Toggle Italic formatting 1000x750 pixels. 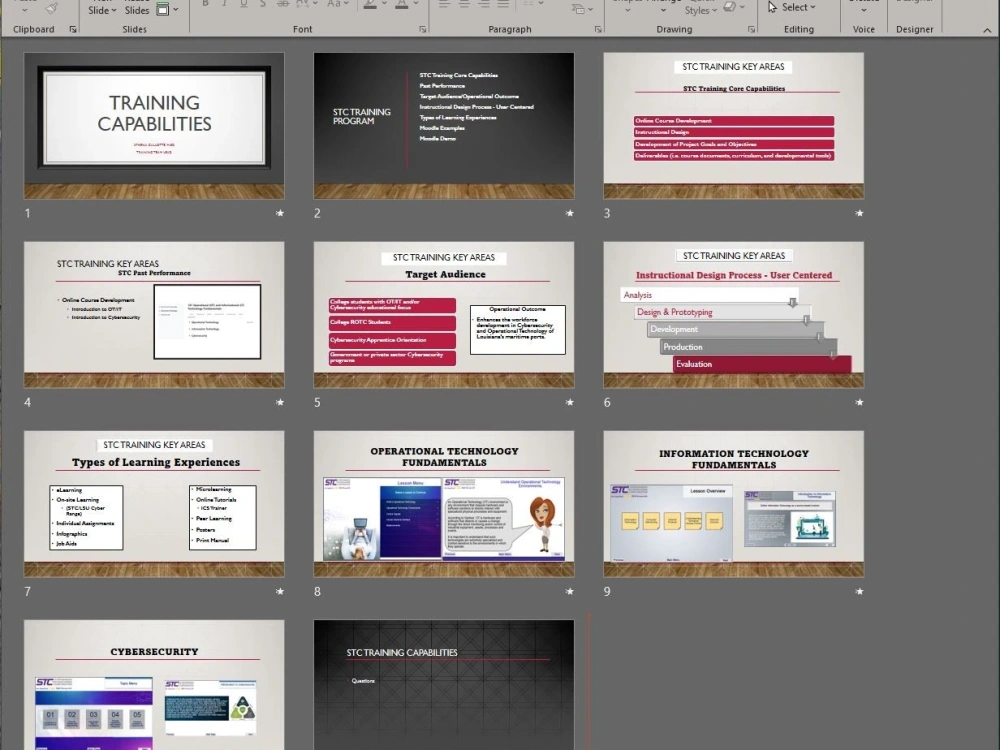click(x=224, y=4)
